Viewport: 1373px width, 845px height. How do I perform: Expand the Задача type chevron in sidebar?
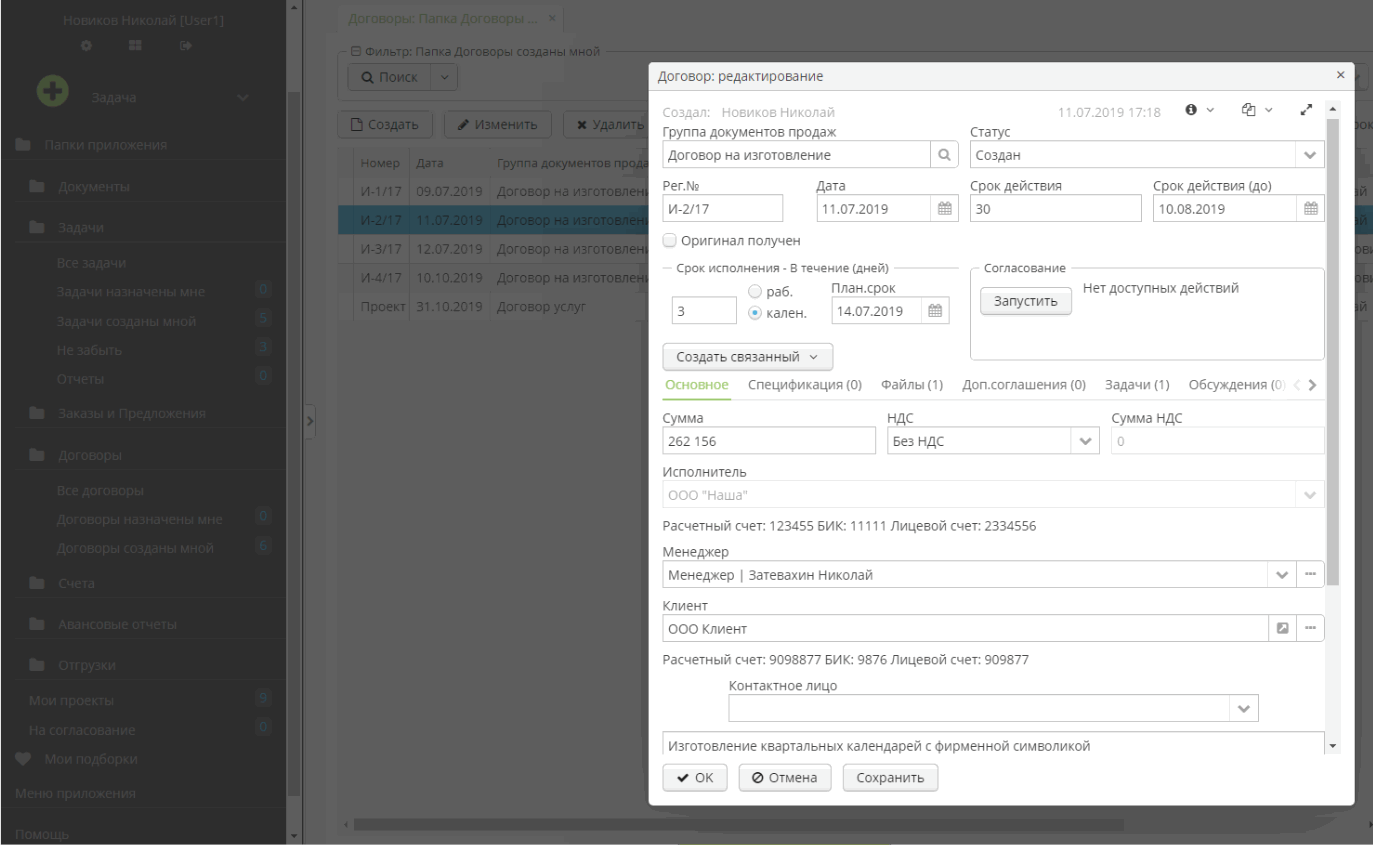point(241,98)
